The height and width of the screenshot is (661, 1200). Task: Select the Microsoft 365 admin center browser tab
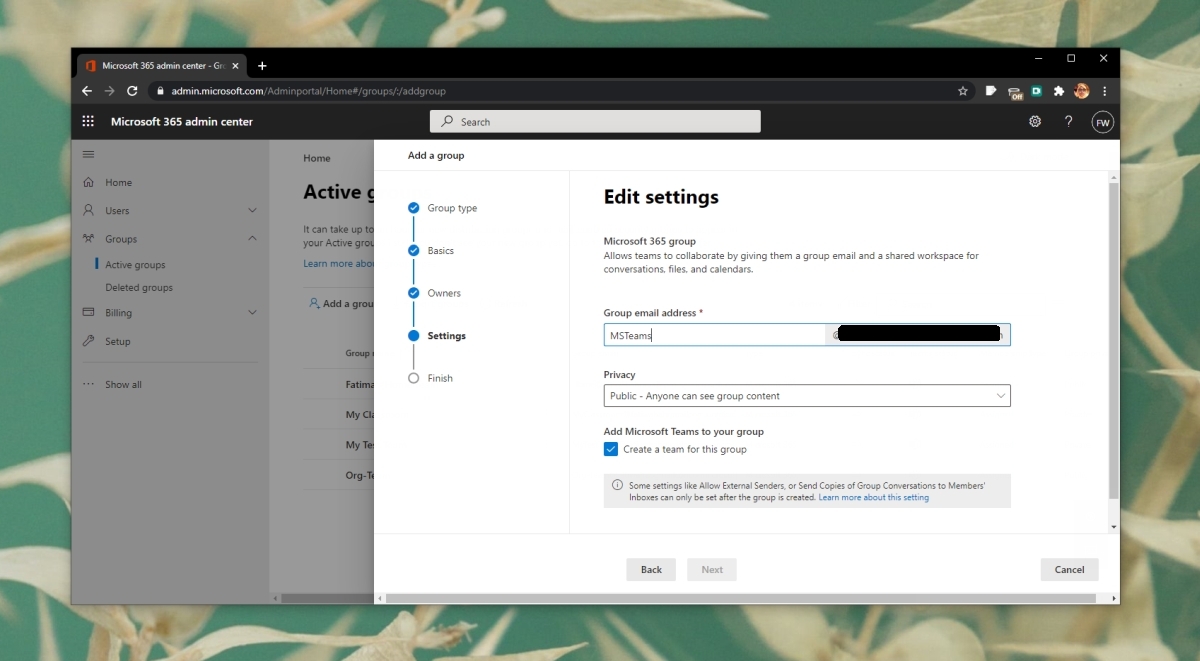click(160, 65)
